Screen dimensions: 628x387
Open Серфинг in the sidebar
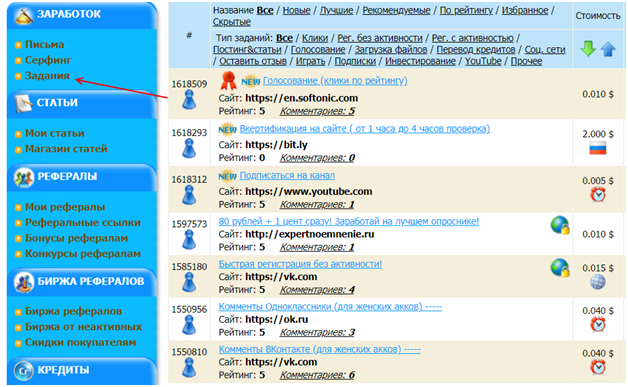(48, 60)
